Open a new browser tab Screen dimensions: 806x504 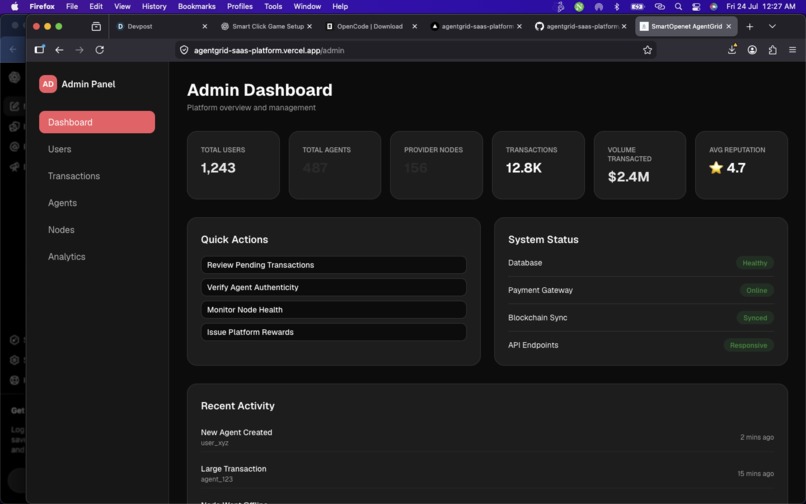(749, 26)
